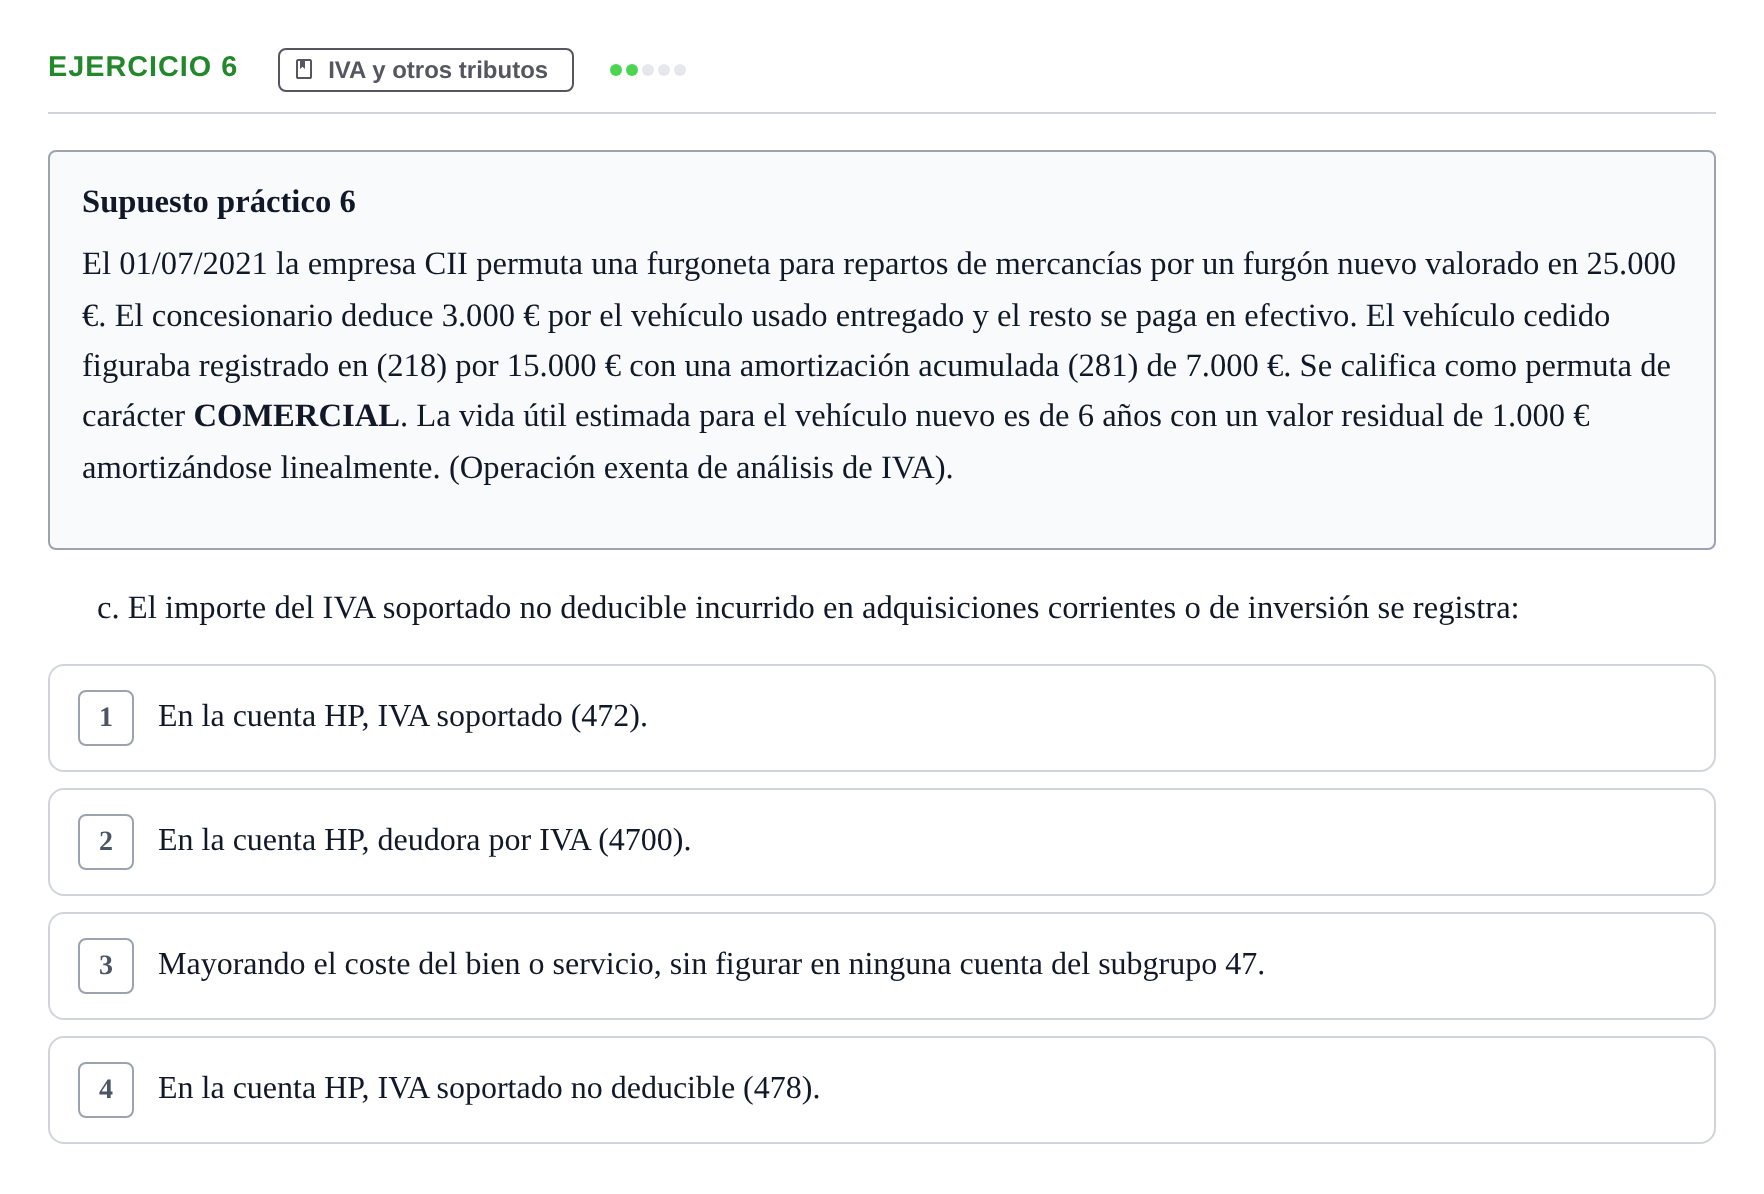Select option 4 IVA soportado no deducible (478)
This screenshot has width=1764, height=1194.
click(x=881, y=1090)
